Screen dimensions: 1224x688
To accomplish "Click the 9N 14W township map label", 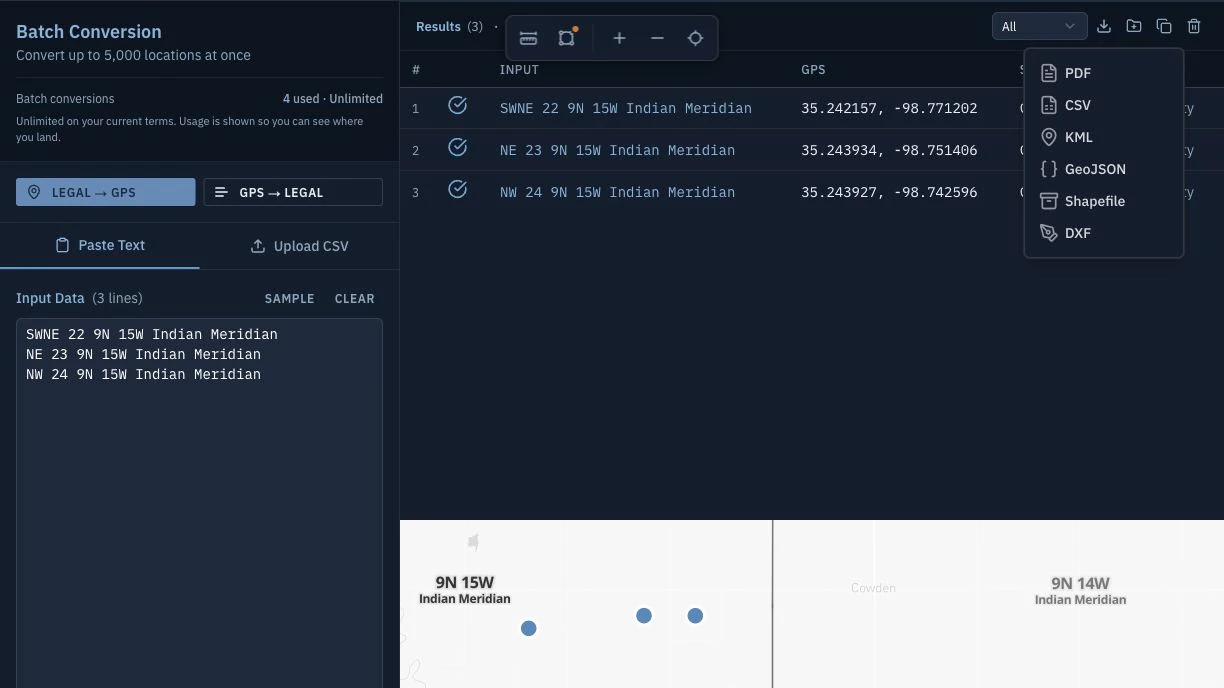I will point(1080,590).
